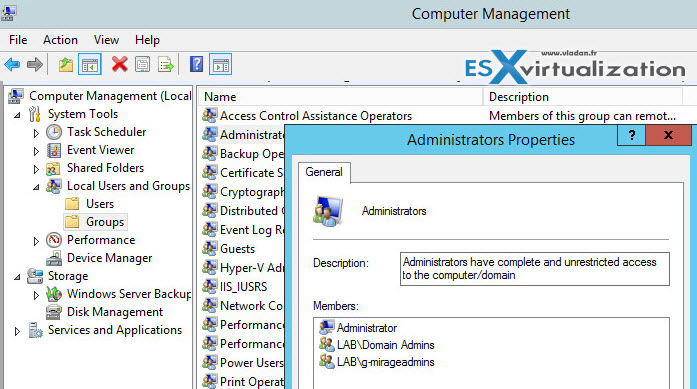697x389 pixels.
Task: Select LAB\Domain Admins in the Members list
Action: (385, 345)
